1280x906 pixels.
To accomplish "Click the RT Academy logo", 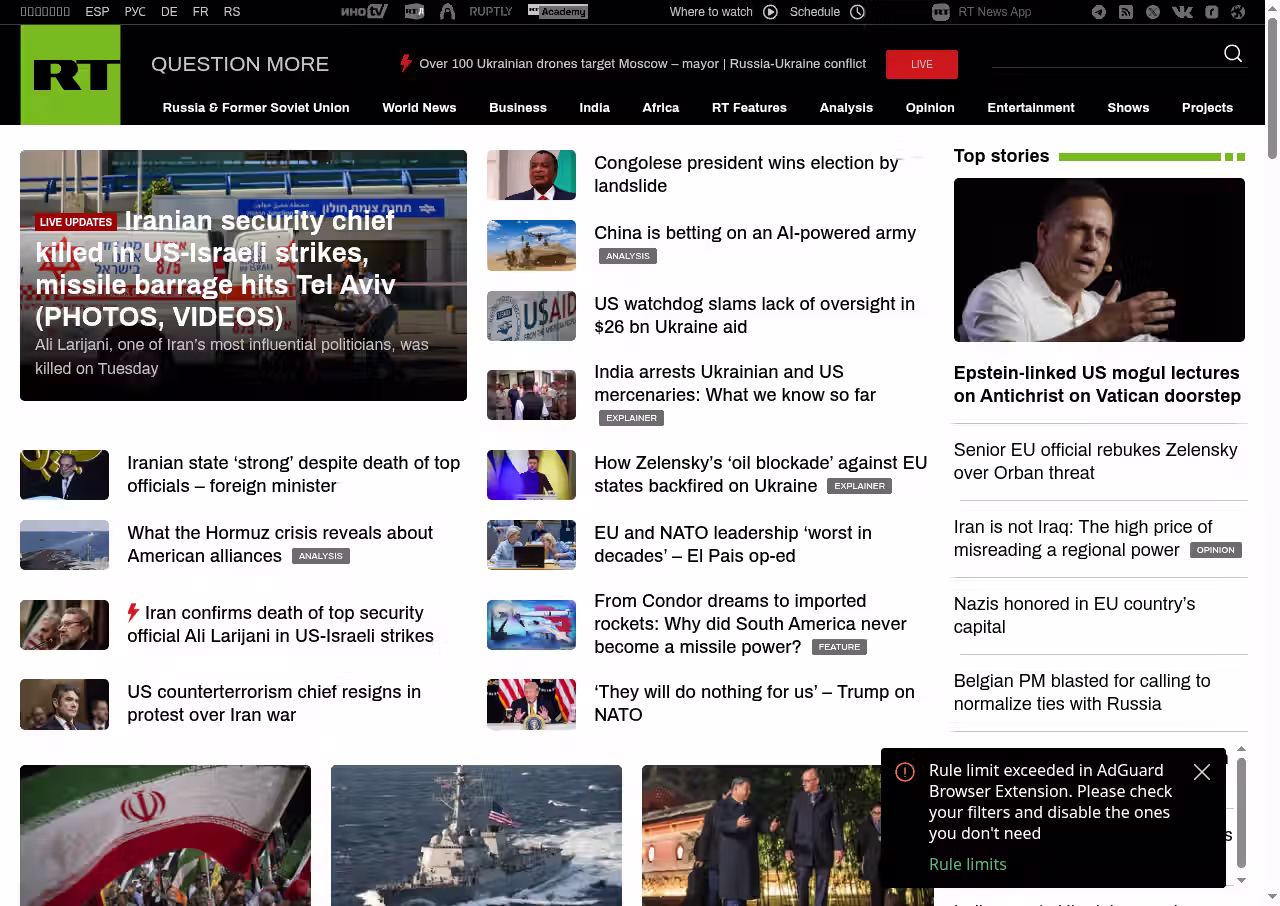I will tap(557, 12).
